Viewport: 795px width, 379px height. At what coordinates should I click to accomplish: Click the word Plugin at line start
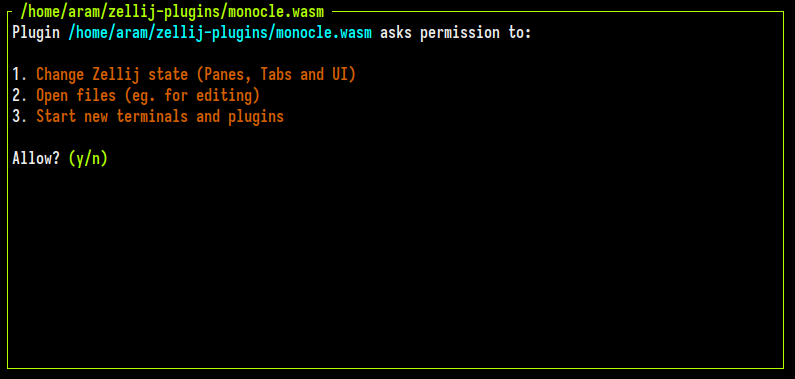pyautogui.click(x=36, y=33)
